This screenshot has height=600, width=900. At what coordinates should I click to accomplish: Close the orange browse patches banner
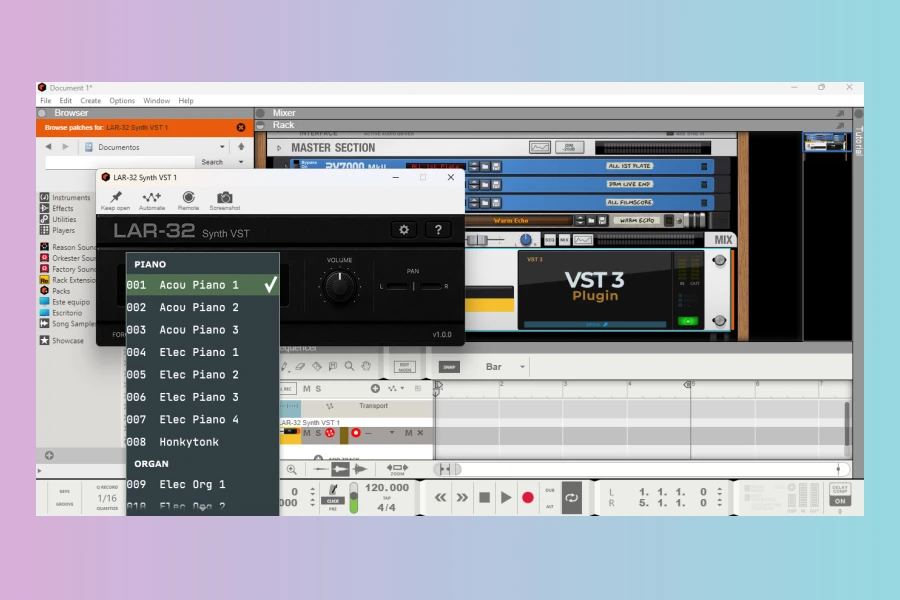pyautogui.click(x=241, y=127)
